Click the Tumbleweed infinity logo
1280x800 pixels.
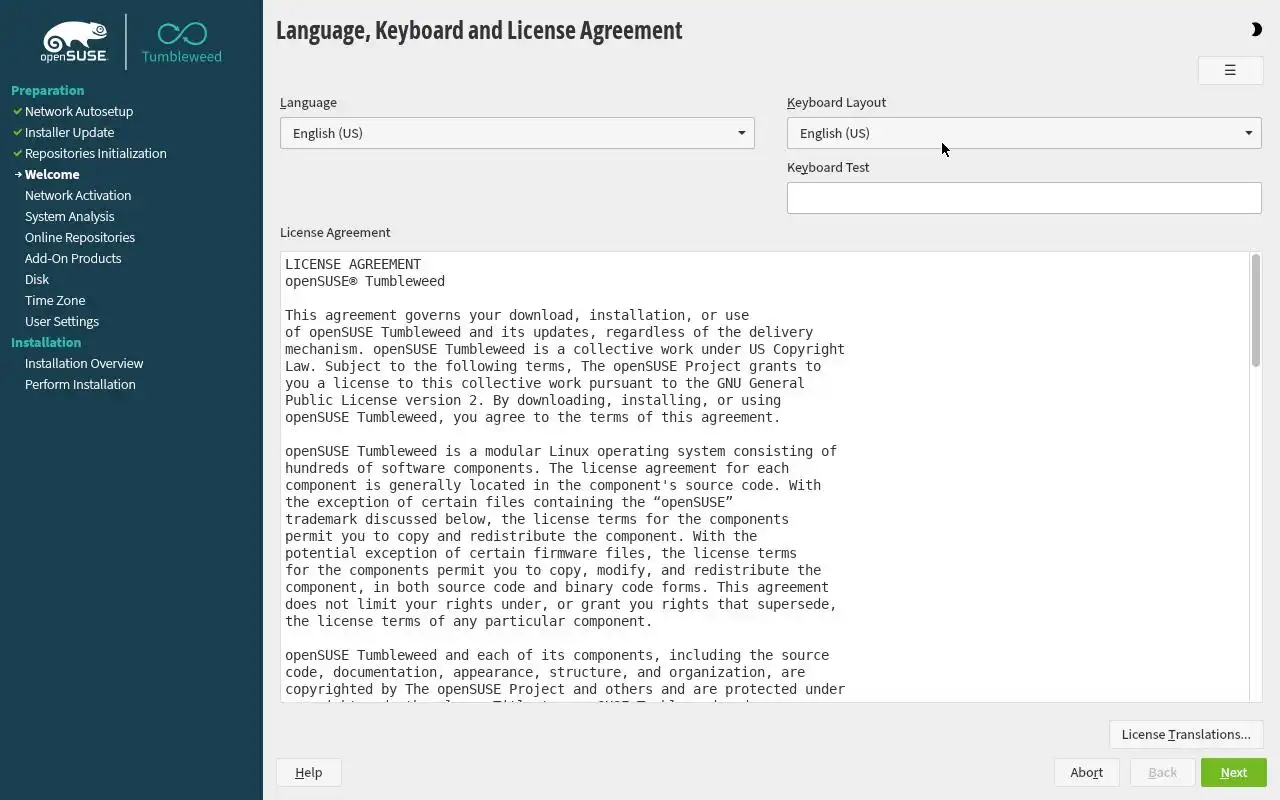[182, 42]
